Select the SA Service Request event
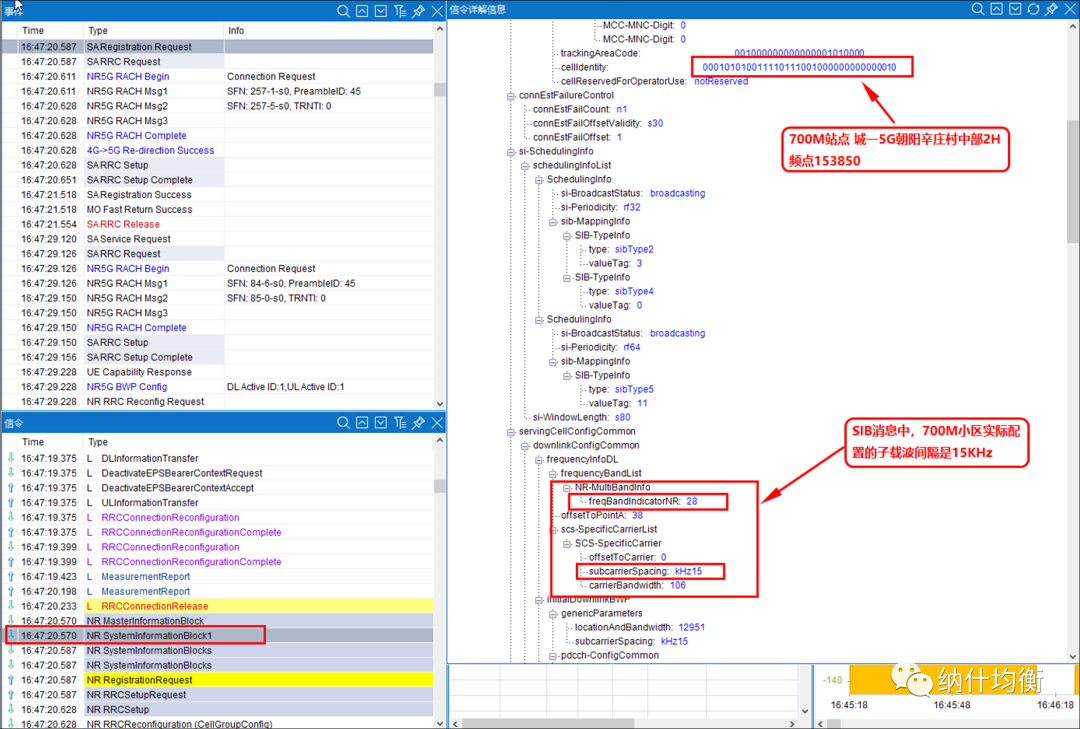This screenshot has width=1080, height=729. click(217, 239)
